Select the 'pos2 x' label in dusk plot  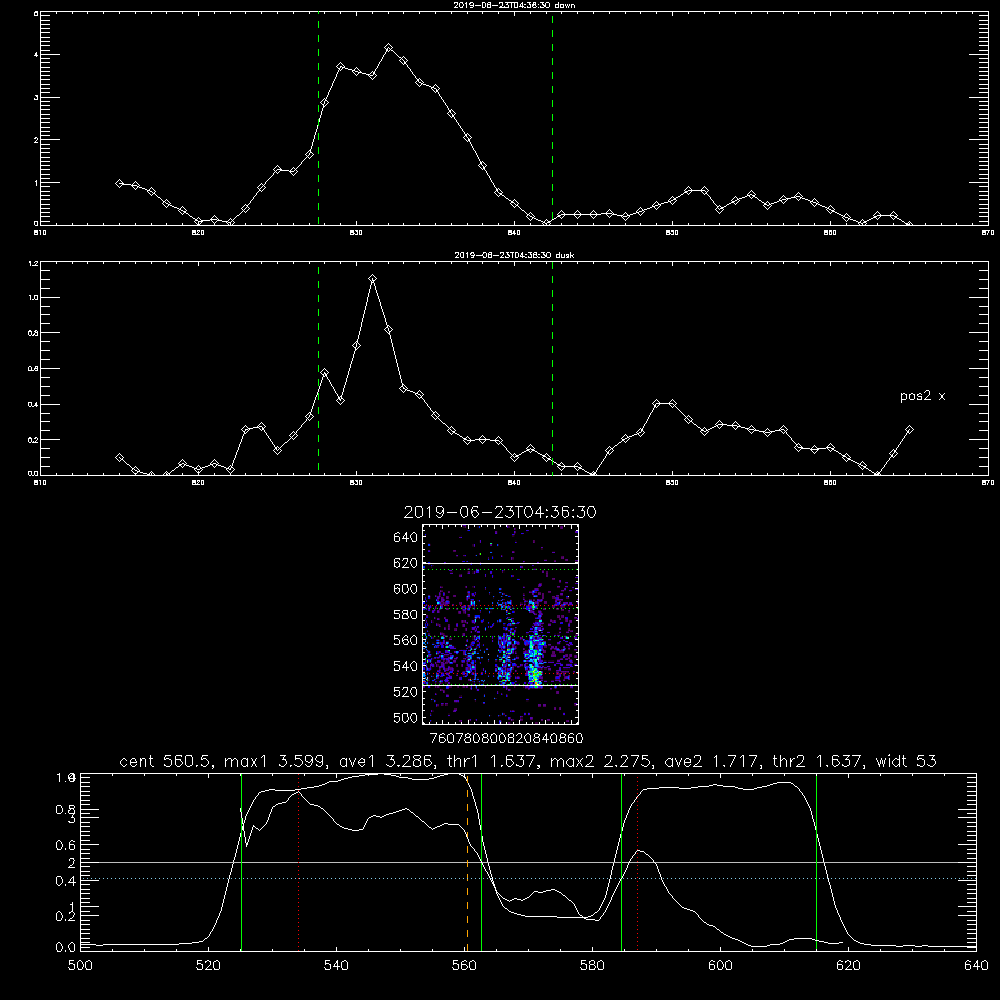coord(922,396)
